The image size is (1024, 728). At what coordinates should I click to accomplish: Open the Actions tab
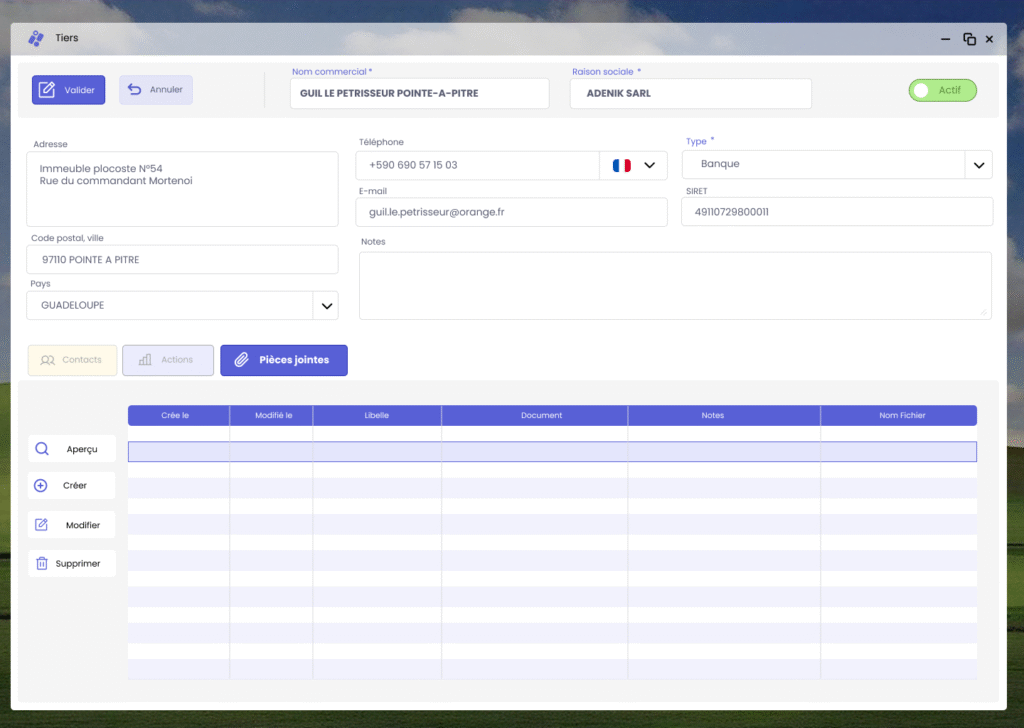pos(168,360)
